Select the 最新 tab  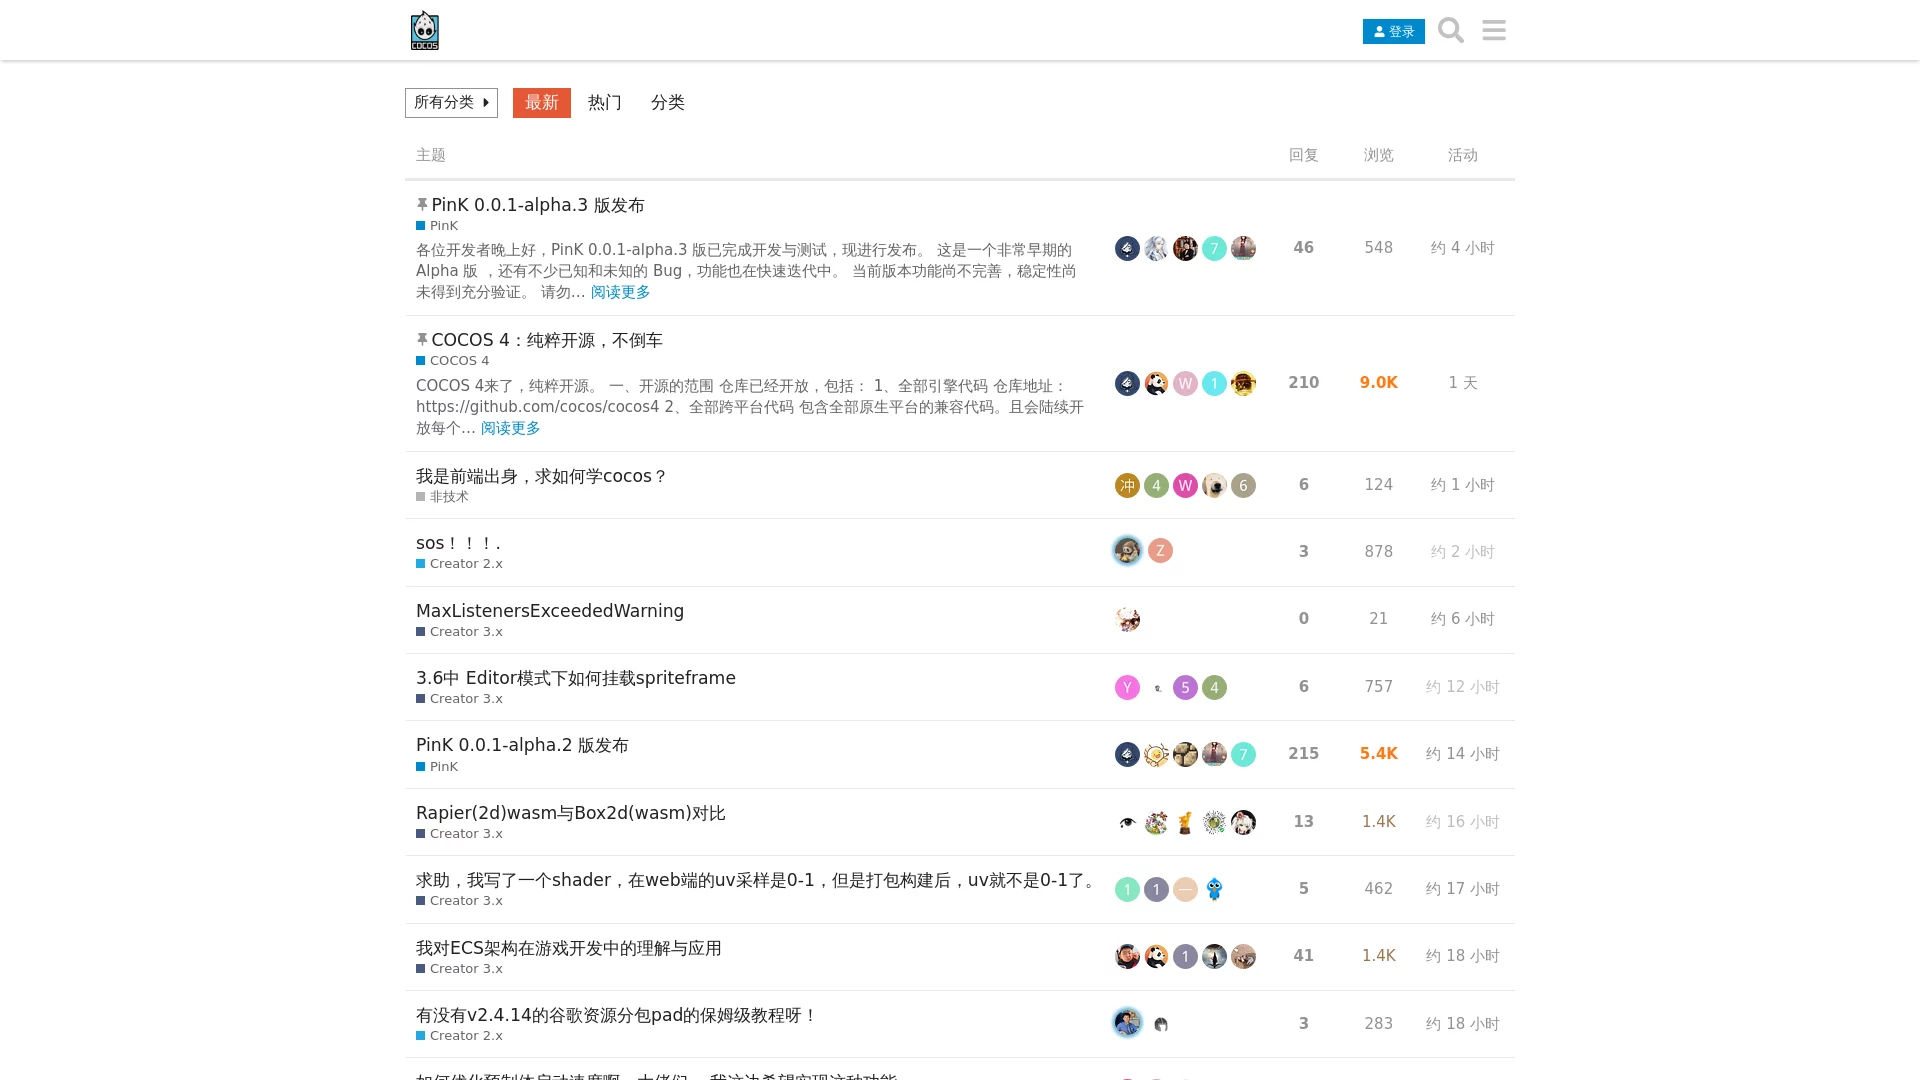click(541, 103)
